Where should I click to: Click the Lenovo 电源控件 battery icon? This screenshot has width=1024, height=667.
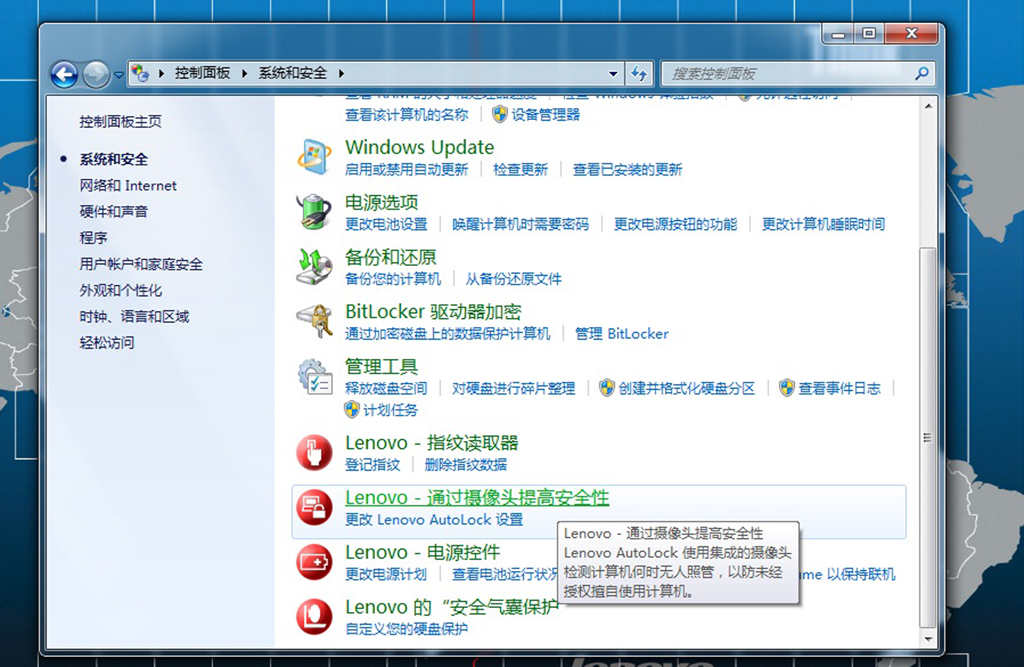[314, 562]
